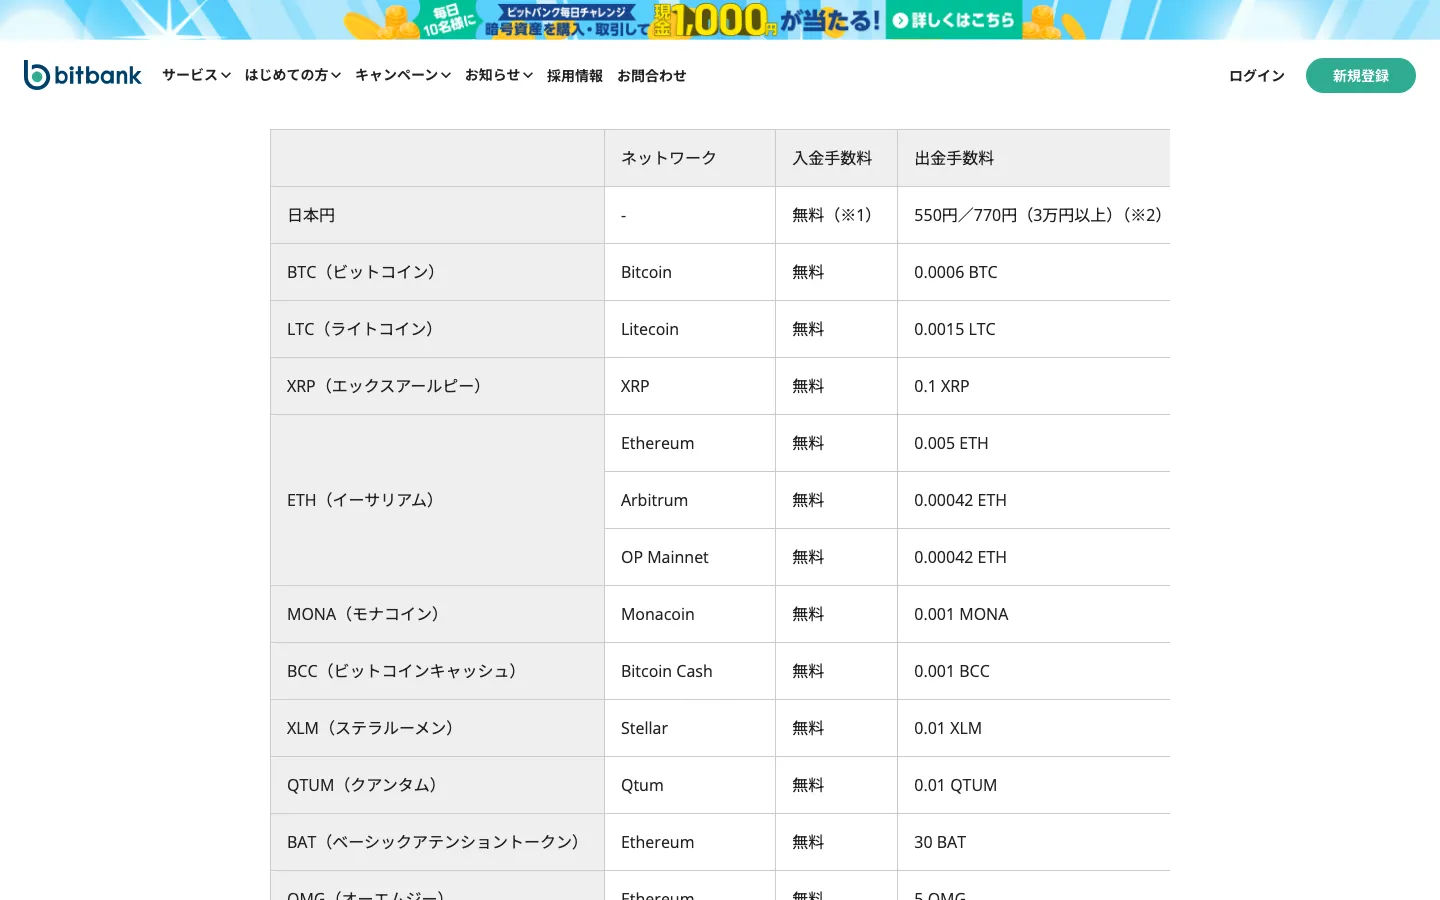Expand the はじめての方 menu

(x=293, y=75)
